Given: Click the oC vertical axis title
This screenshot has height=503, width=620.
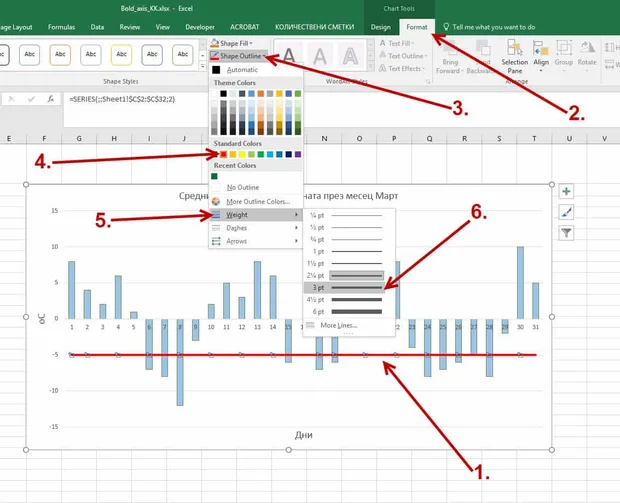Looking at the screenshot, I should tap(42, 318).
